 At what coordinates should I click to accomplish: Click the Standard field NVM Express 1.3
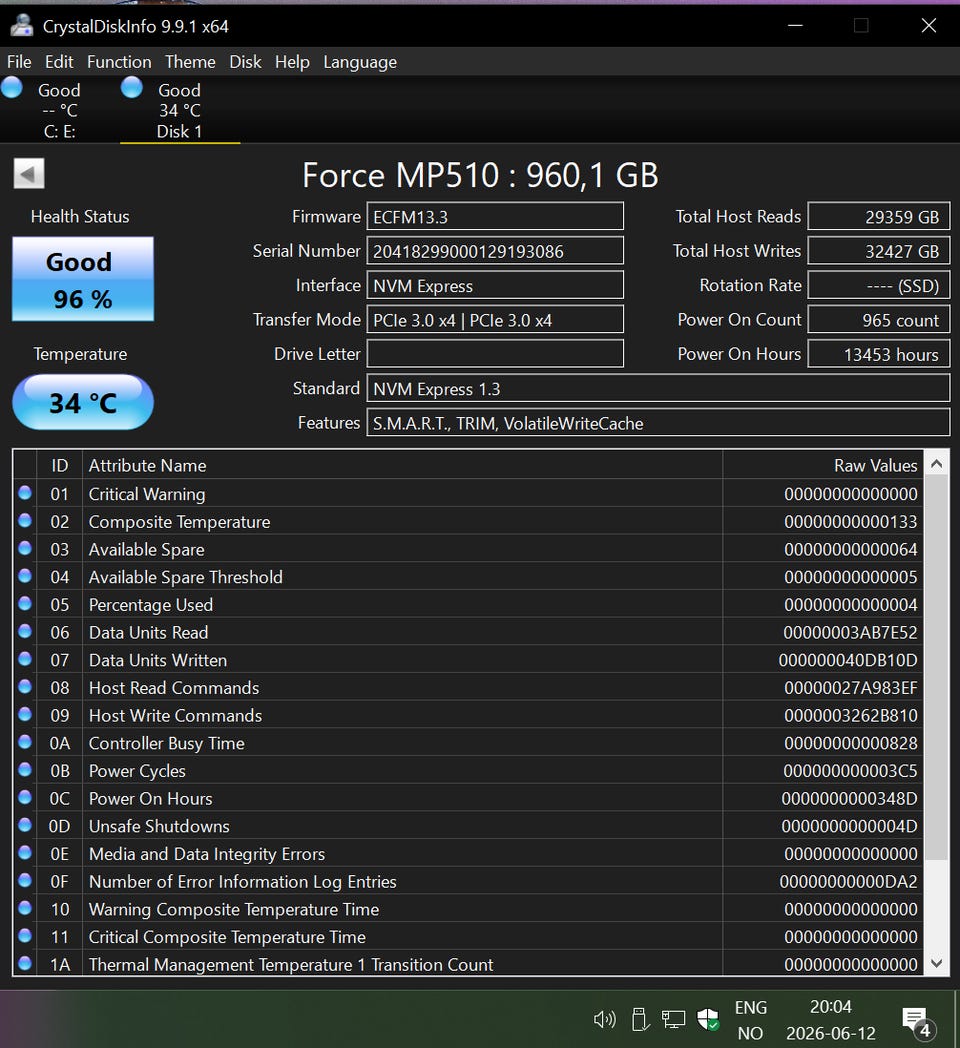click(x=658, y=388)
